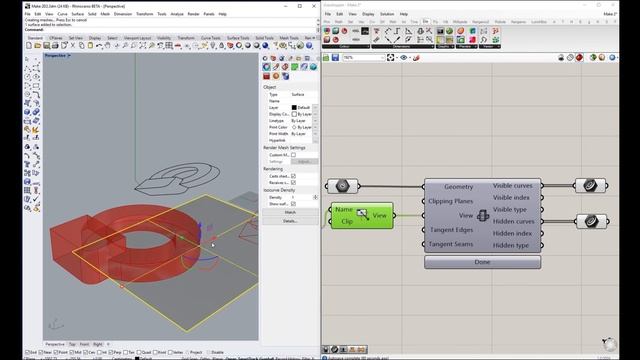640x360 pixels.
Task: Open the Linetype dropdown
Action: pyautogui.click(x=316, y=121)
